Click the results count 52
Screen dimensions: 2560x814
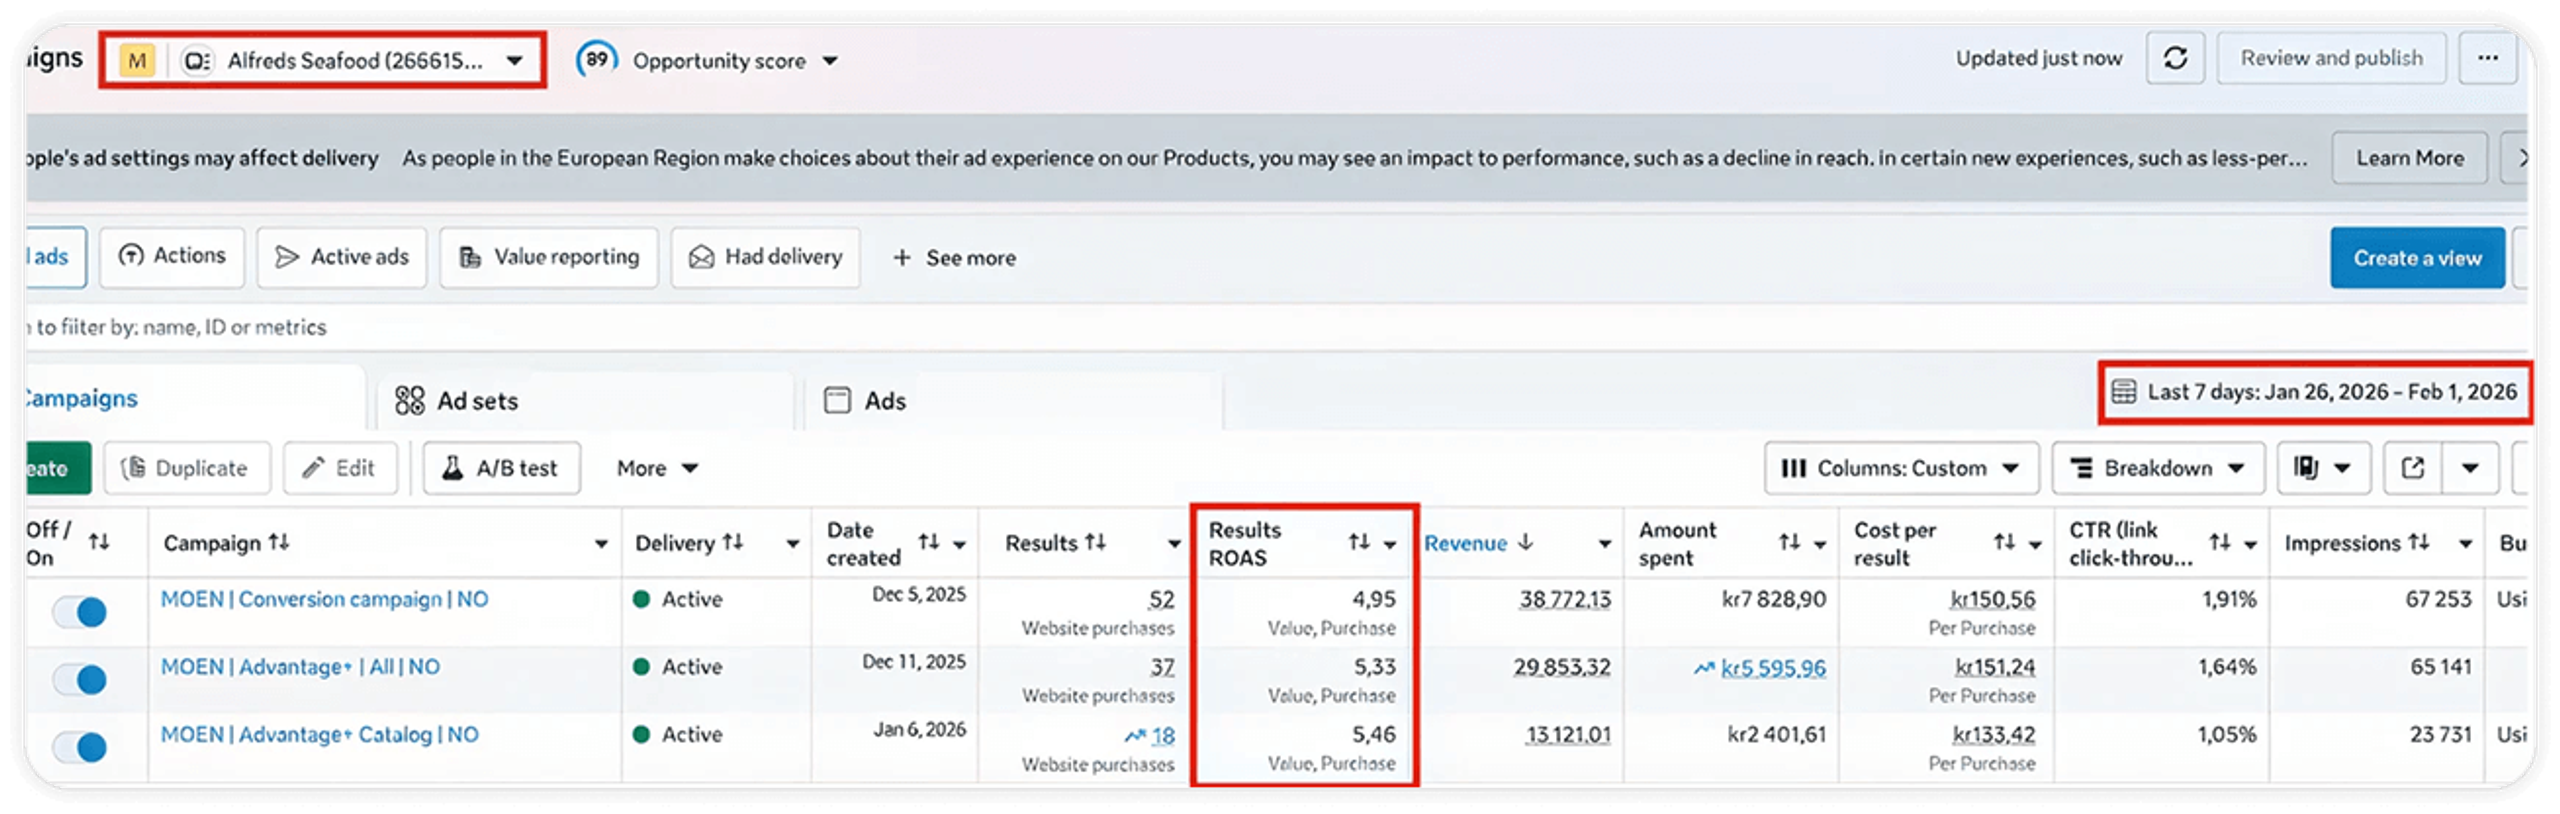click(x=1161, y=600)
